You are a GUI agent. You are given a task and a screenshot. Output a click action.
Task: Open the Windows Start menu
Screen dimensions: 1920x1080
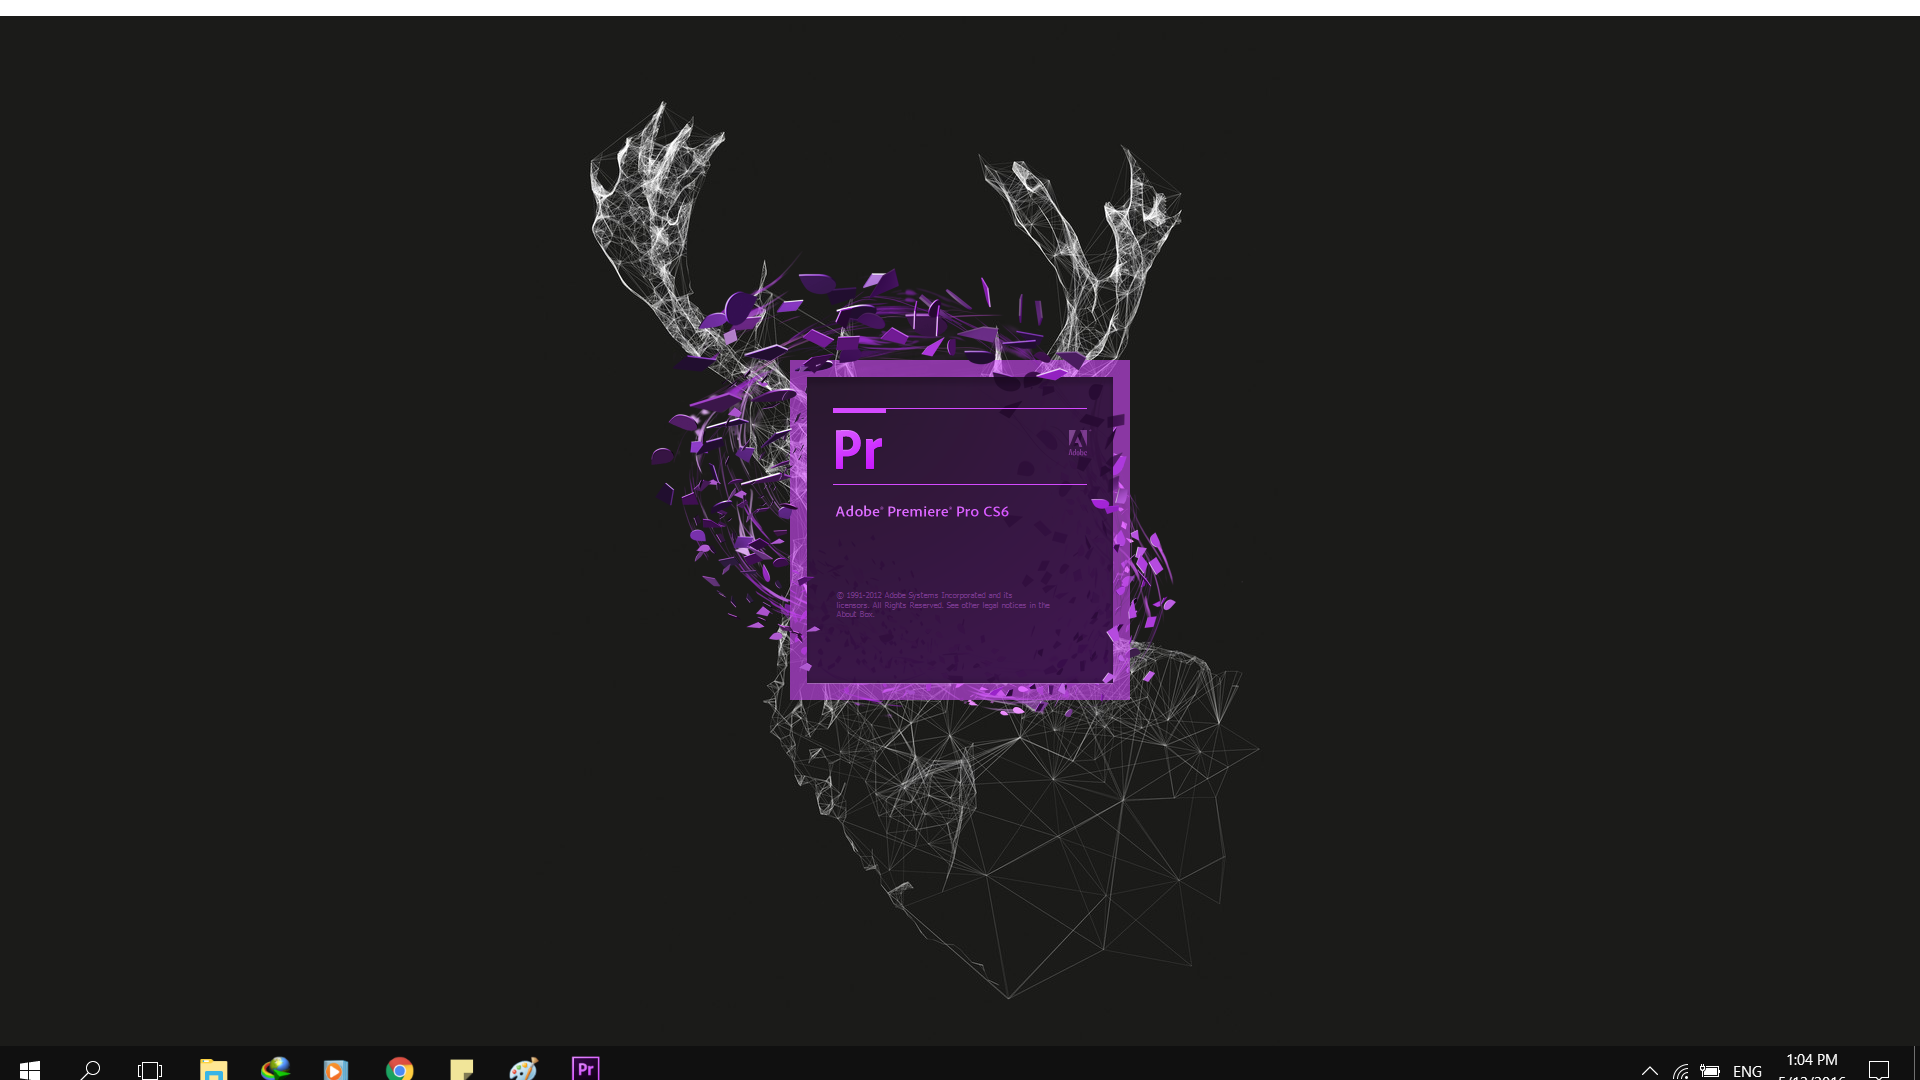click(30, 1069)
